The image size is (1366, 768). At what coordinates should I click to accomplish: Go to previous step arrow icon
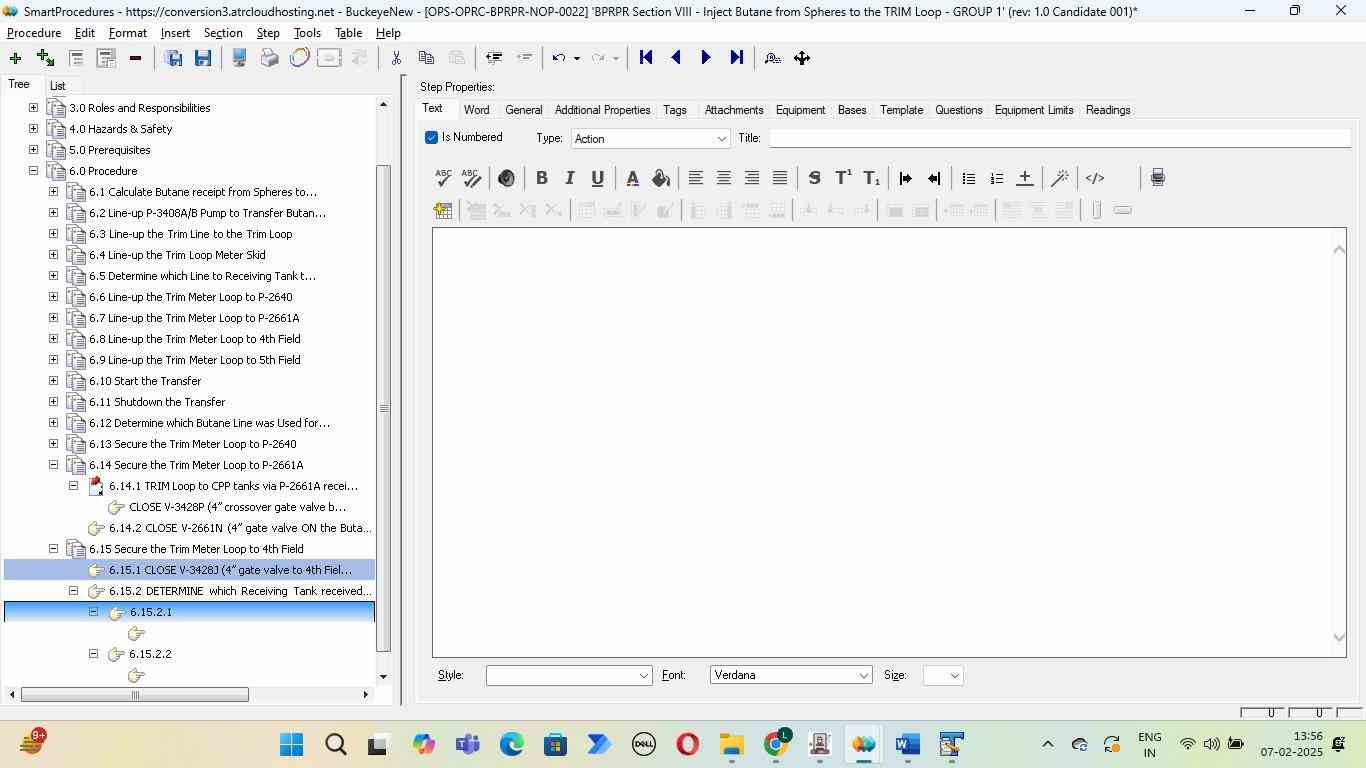coord(676,58)
